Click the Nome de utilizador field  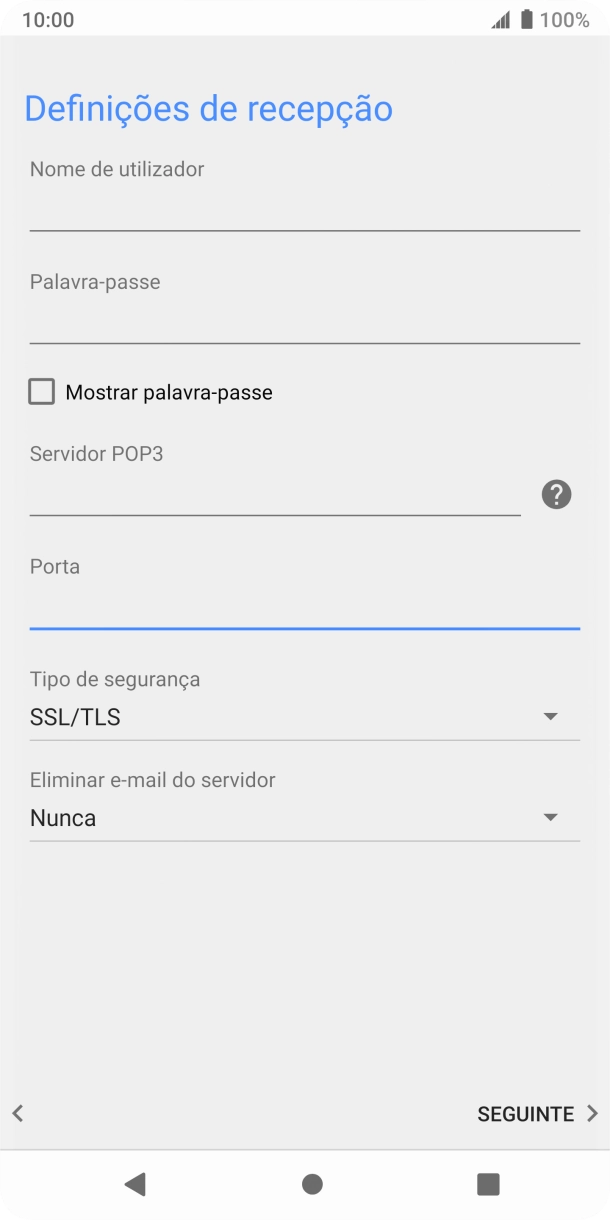305,210
